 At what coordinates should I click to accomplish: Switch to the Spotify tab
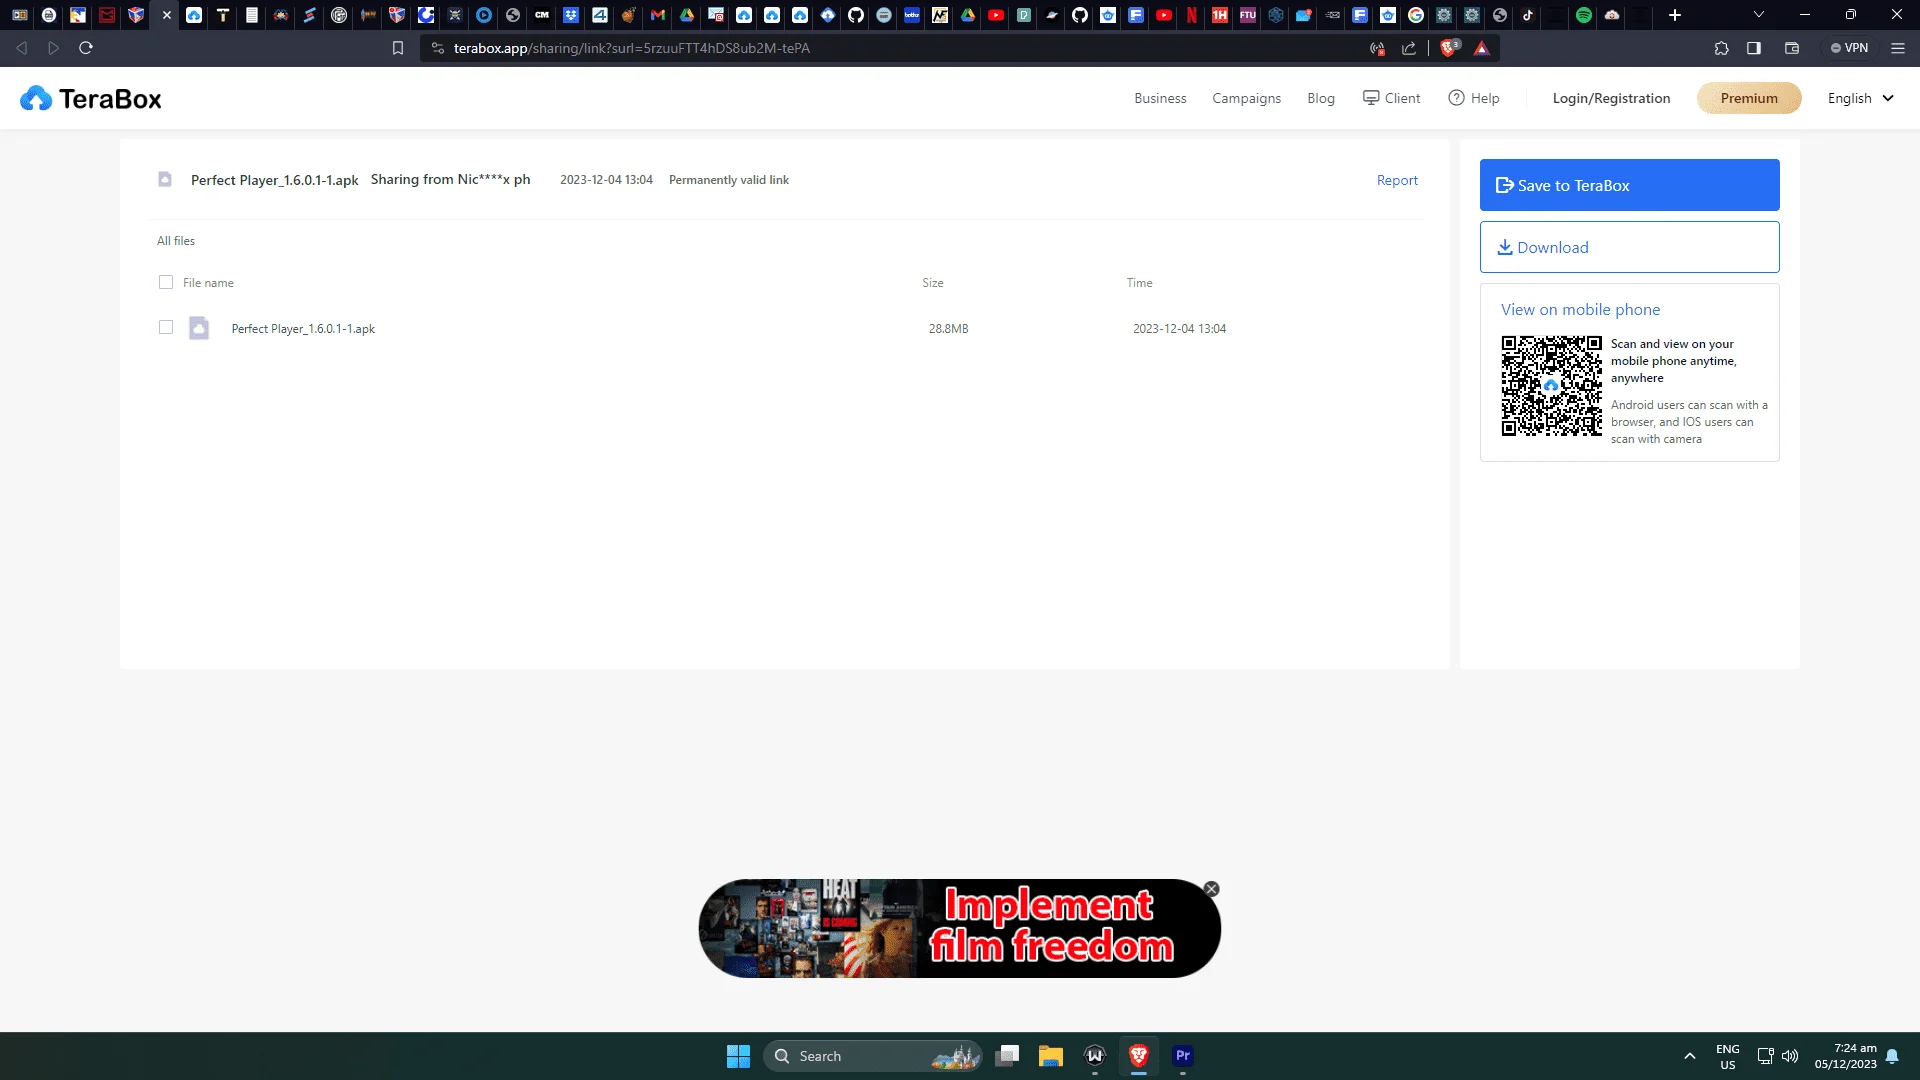point(1584,15)
